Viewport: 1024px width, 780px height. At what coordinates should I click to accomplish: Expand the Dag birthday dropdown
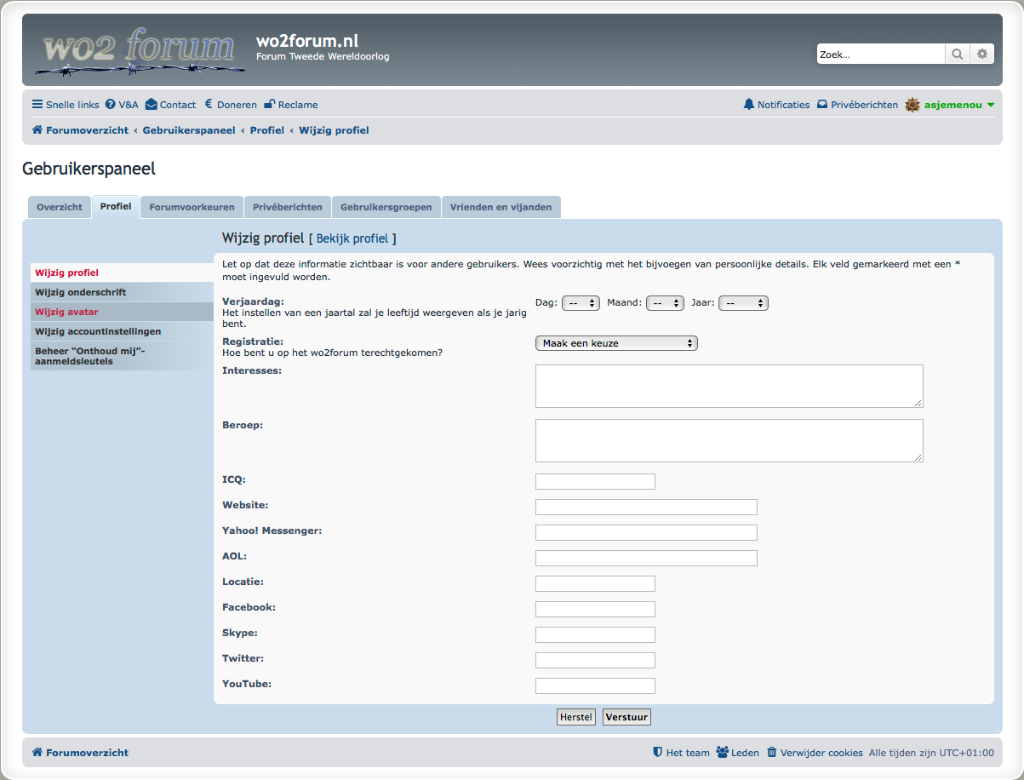click(x=580, y=303)
